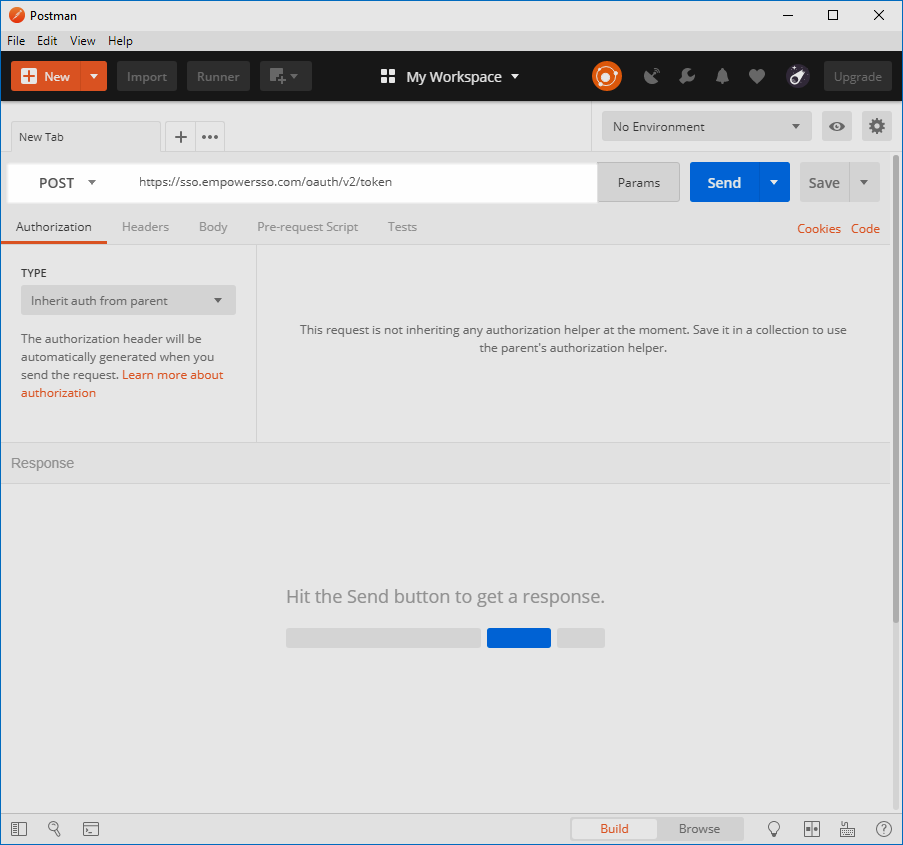Open the Capture requests (satellite) icon

point(651,76)
